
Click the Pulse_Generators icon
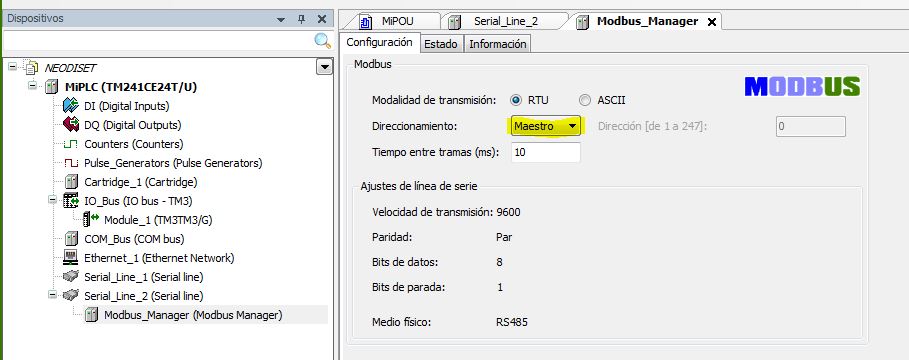(x=71, y=163)
